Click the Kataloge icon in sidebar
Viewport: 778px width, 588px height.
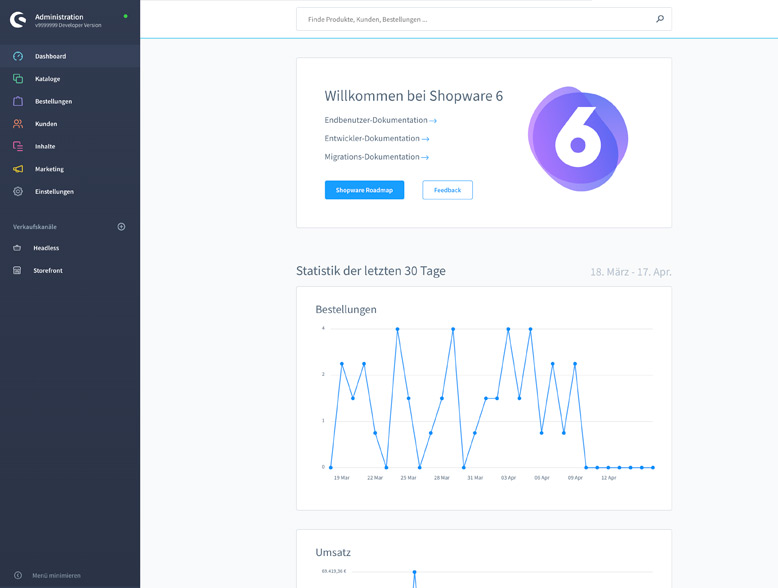(18, 79)
